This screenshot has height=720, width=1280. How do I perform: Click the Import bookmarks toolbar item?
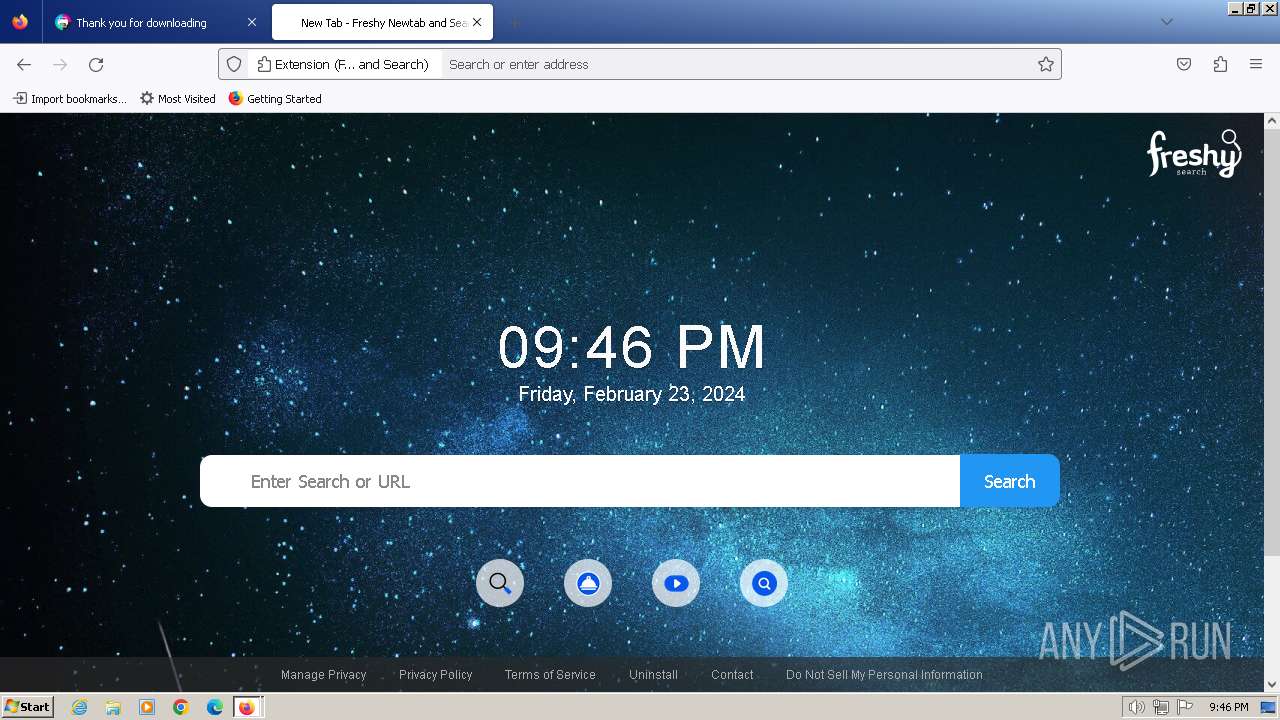(x=69, y=99)
